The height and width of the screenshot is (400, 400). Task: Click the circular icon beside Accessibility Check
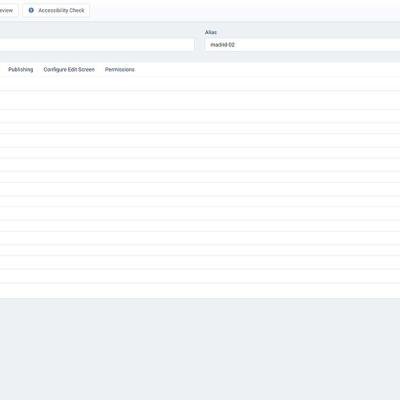(31, 10)
